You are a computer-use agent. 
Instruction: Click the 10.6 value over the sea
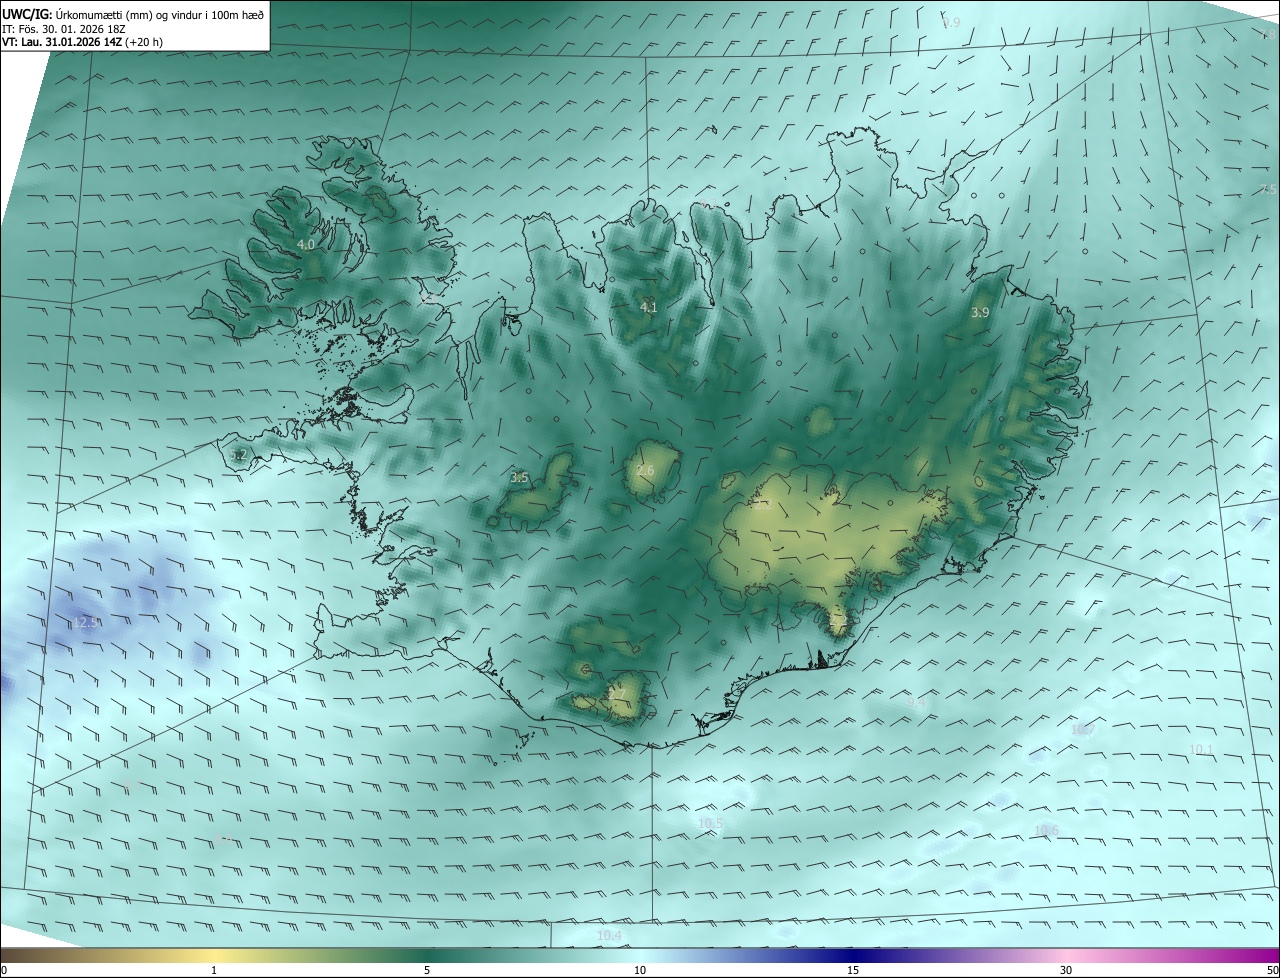(1046, 830)
